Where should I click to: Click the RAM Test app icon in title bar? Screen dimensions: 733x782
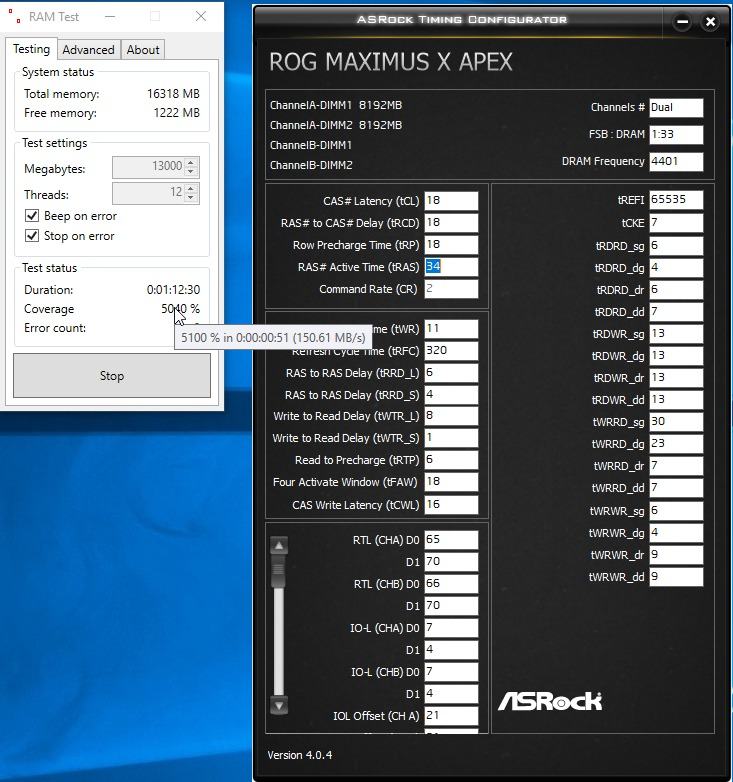tap(14, 16)
